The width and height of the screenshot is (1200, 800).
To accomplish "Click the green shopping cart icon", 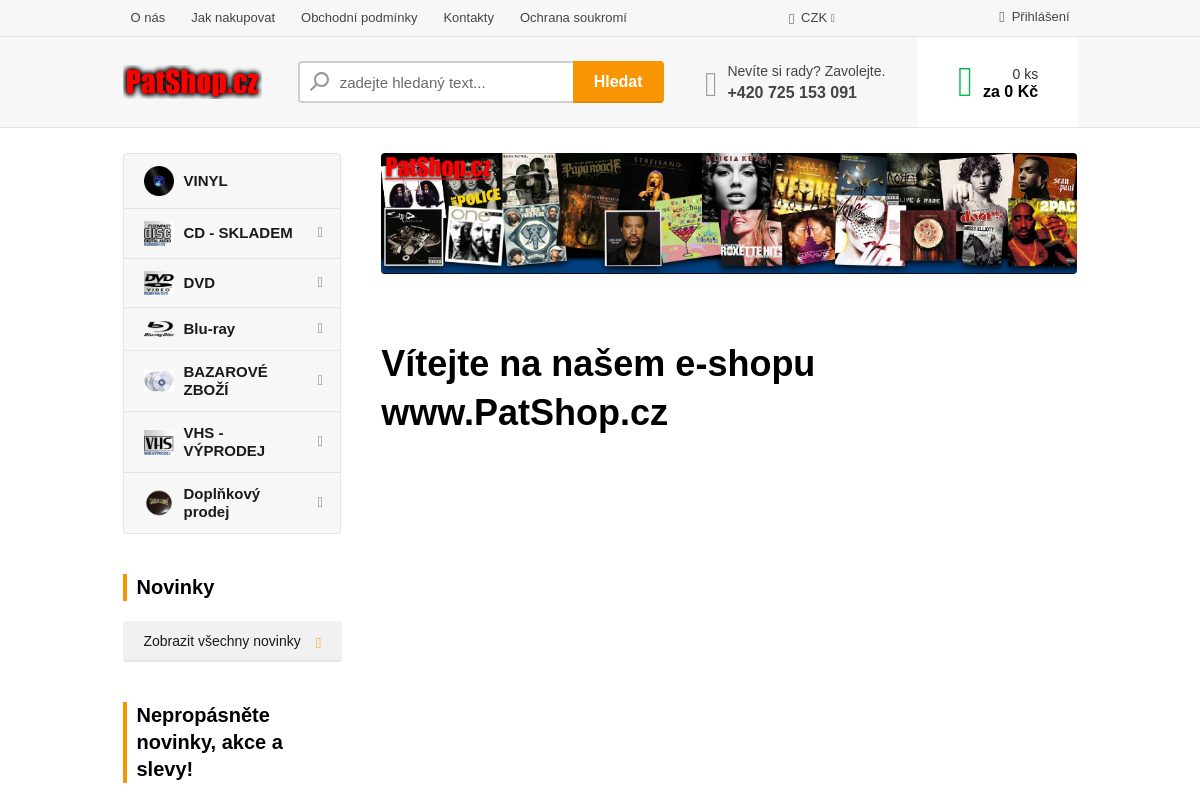I will (963, 82).
